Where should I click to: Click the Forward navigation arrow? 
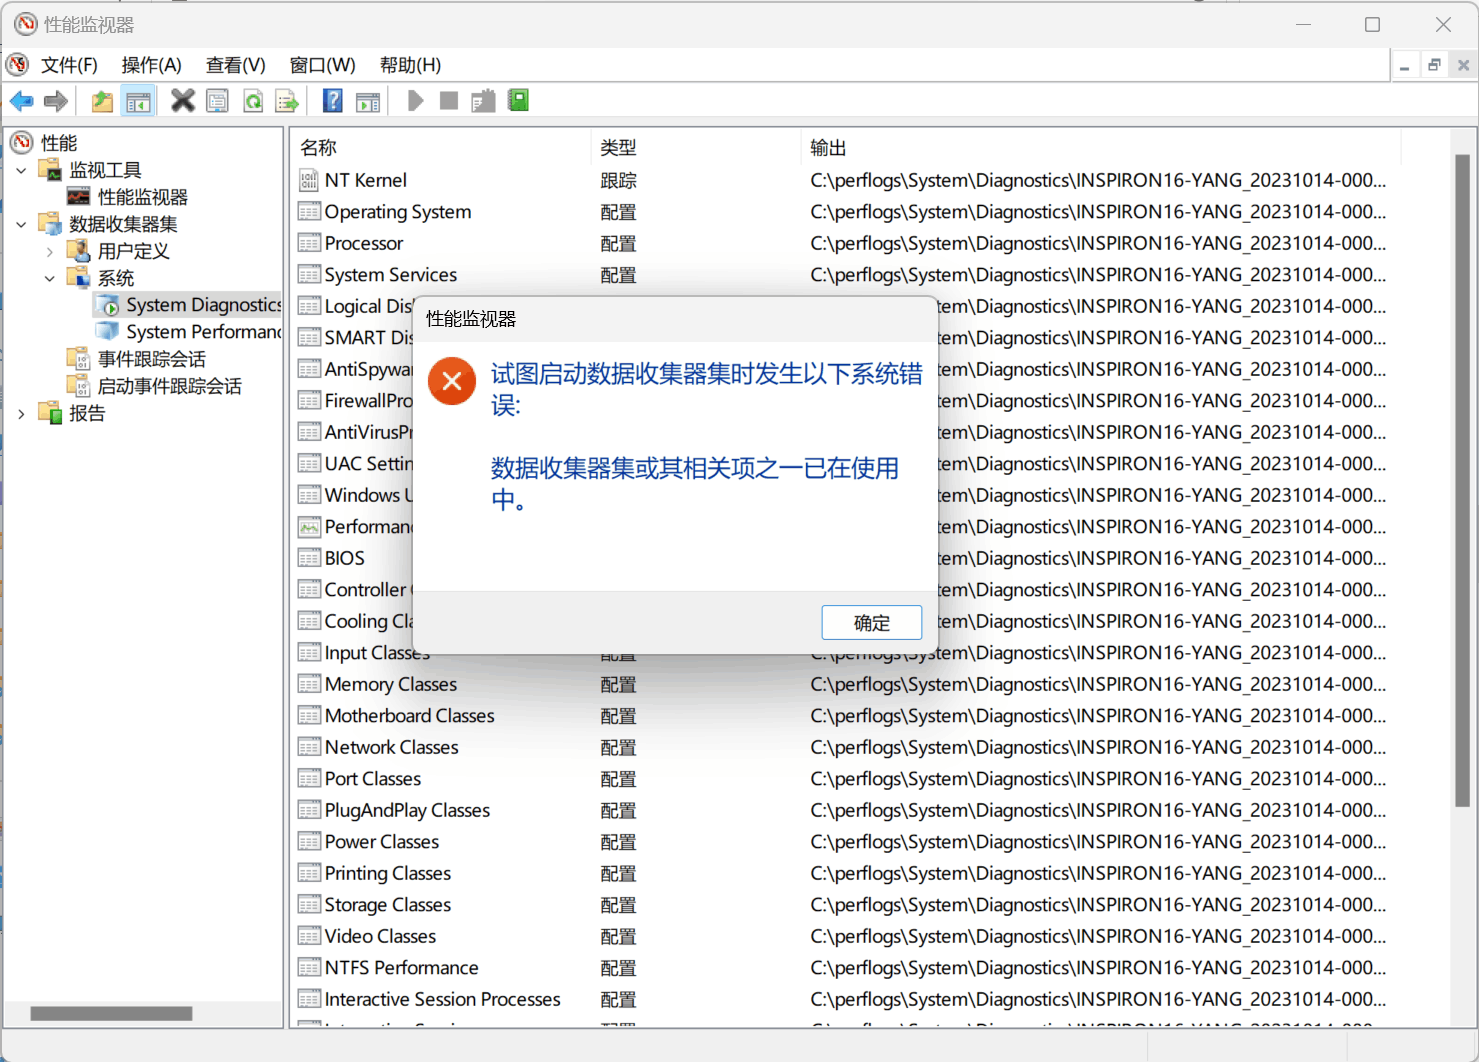pyautogui.click(x=55, y=100)
